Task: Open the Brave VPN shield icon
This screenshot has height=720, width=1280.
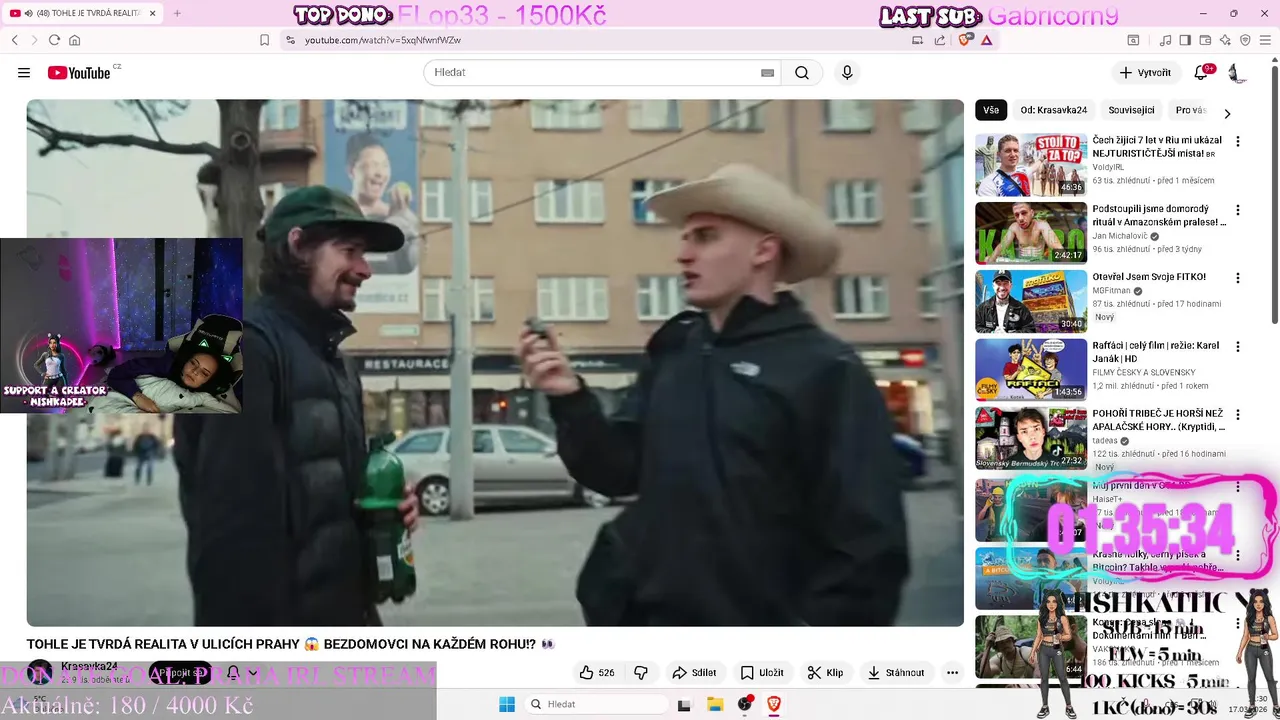Action: pyautogui.click(x=1245, y=40)
